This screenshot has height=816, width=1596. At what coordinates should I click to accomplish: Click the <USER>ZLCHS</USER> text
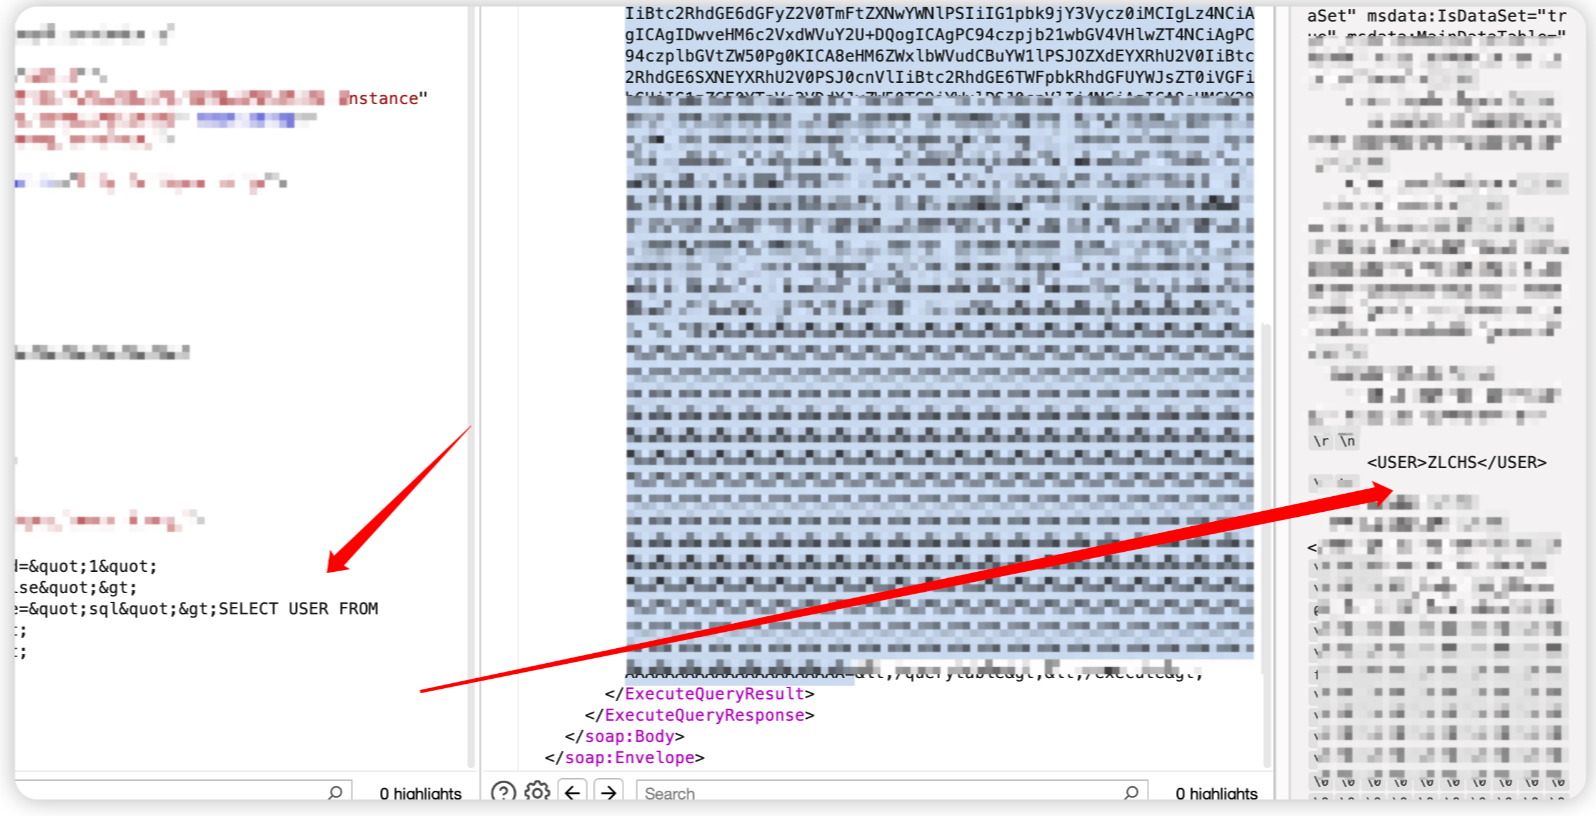[x=1457, y=462]
